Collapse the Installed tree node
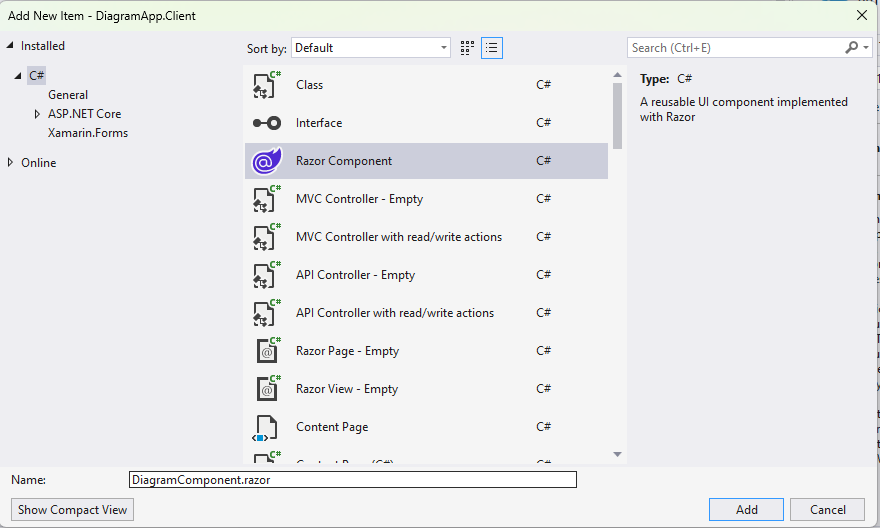This screenshot has height=528, width=880. pyautogui.click(x=10, y=45)
